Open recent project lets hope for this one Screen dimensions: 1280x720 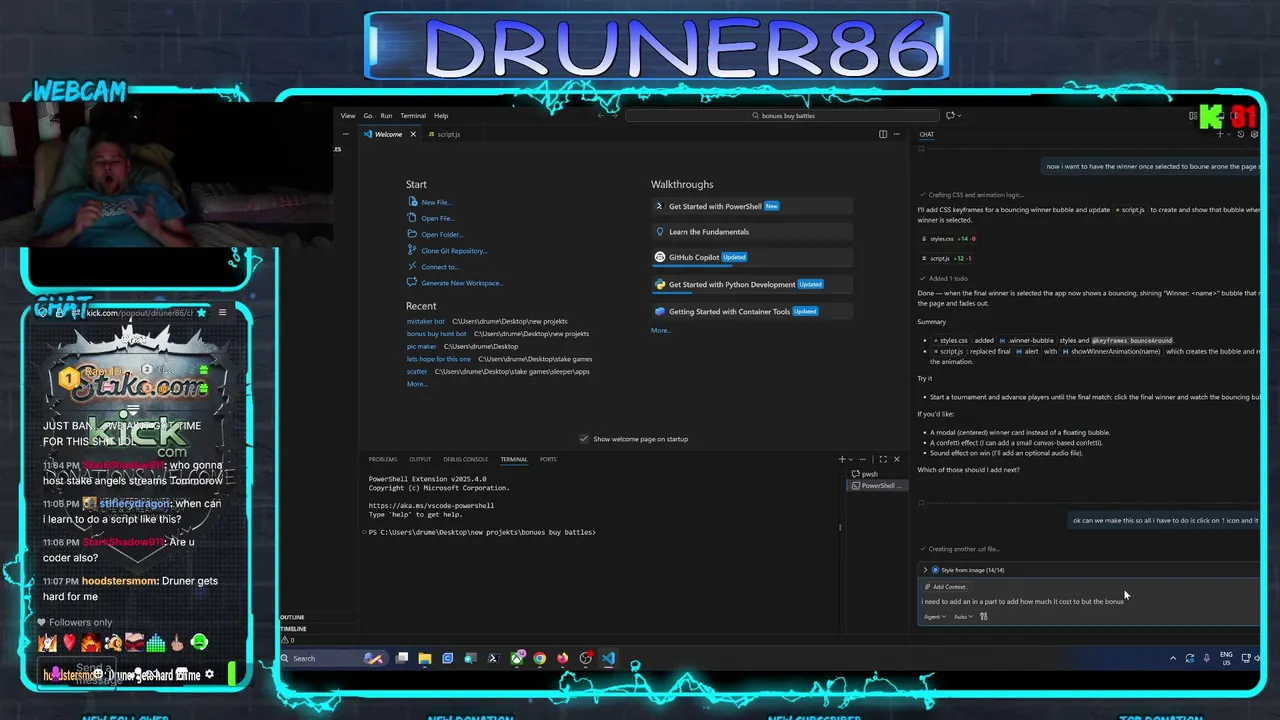[438, 358]
